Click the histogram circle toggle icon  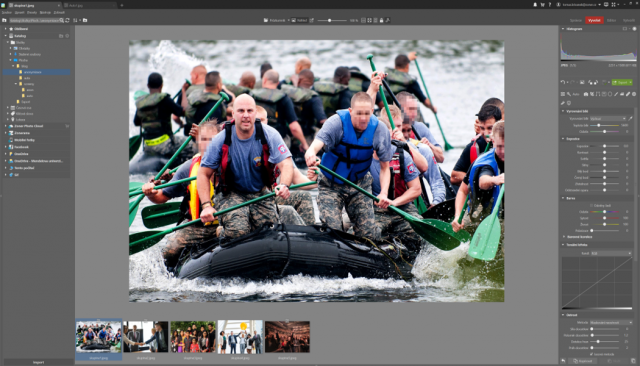pyautogui.click(x=634, y=29)
